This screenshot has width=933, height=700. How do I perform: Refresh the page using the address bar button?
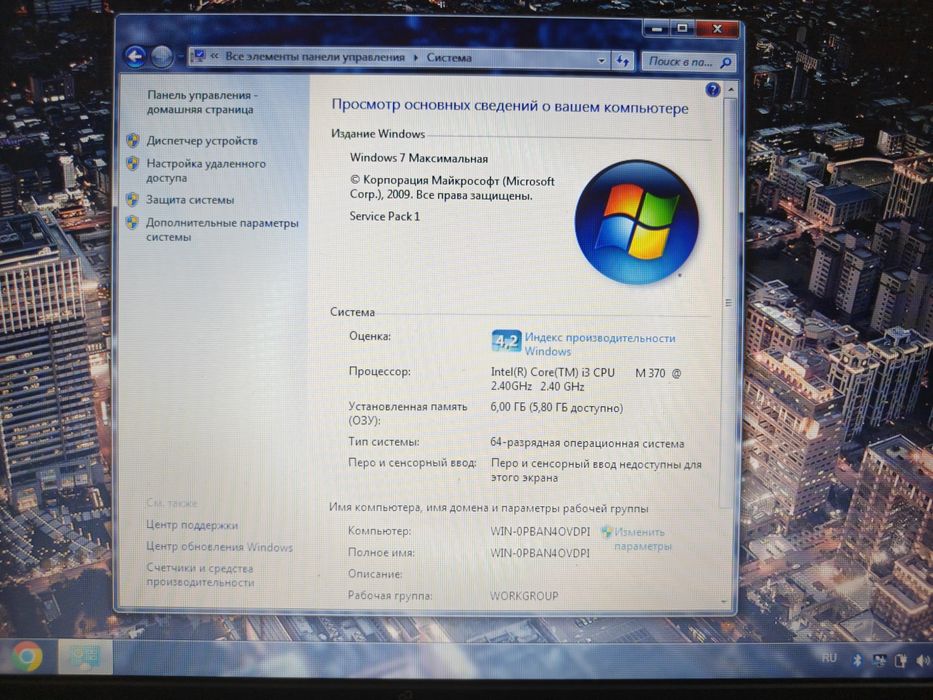pos(622,61)
